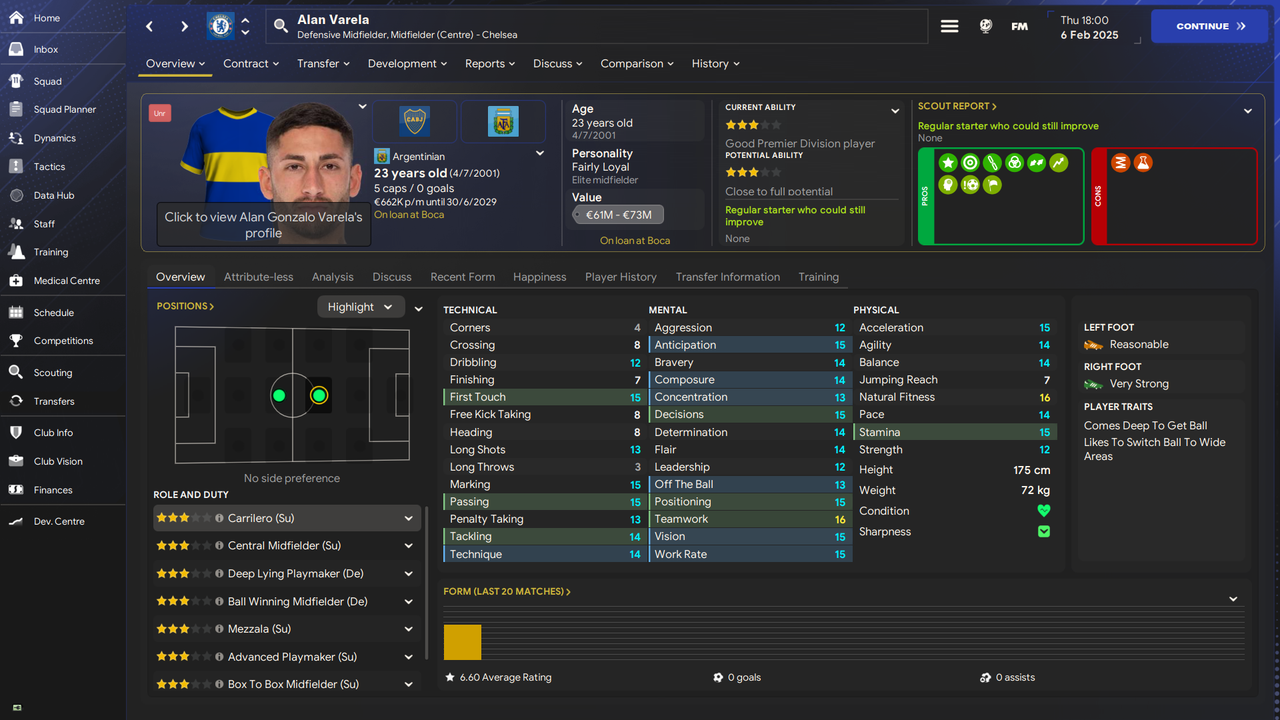Toggle the Unr status badge
Viewport: 1280px width, 720px height.
point(160,113)
